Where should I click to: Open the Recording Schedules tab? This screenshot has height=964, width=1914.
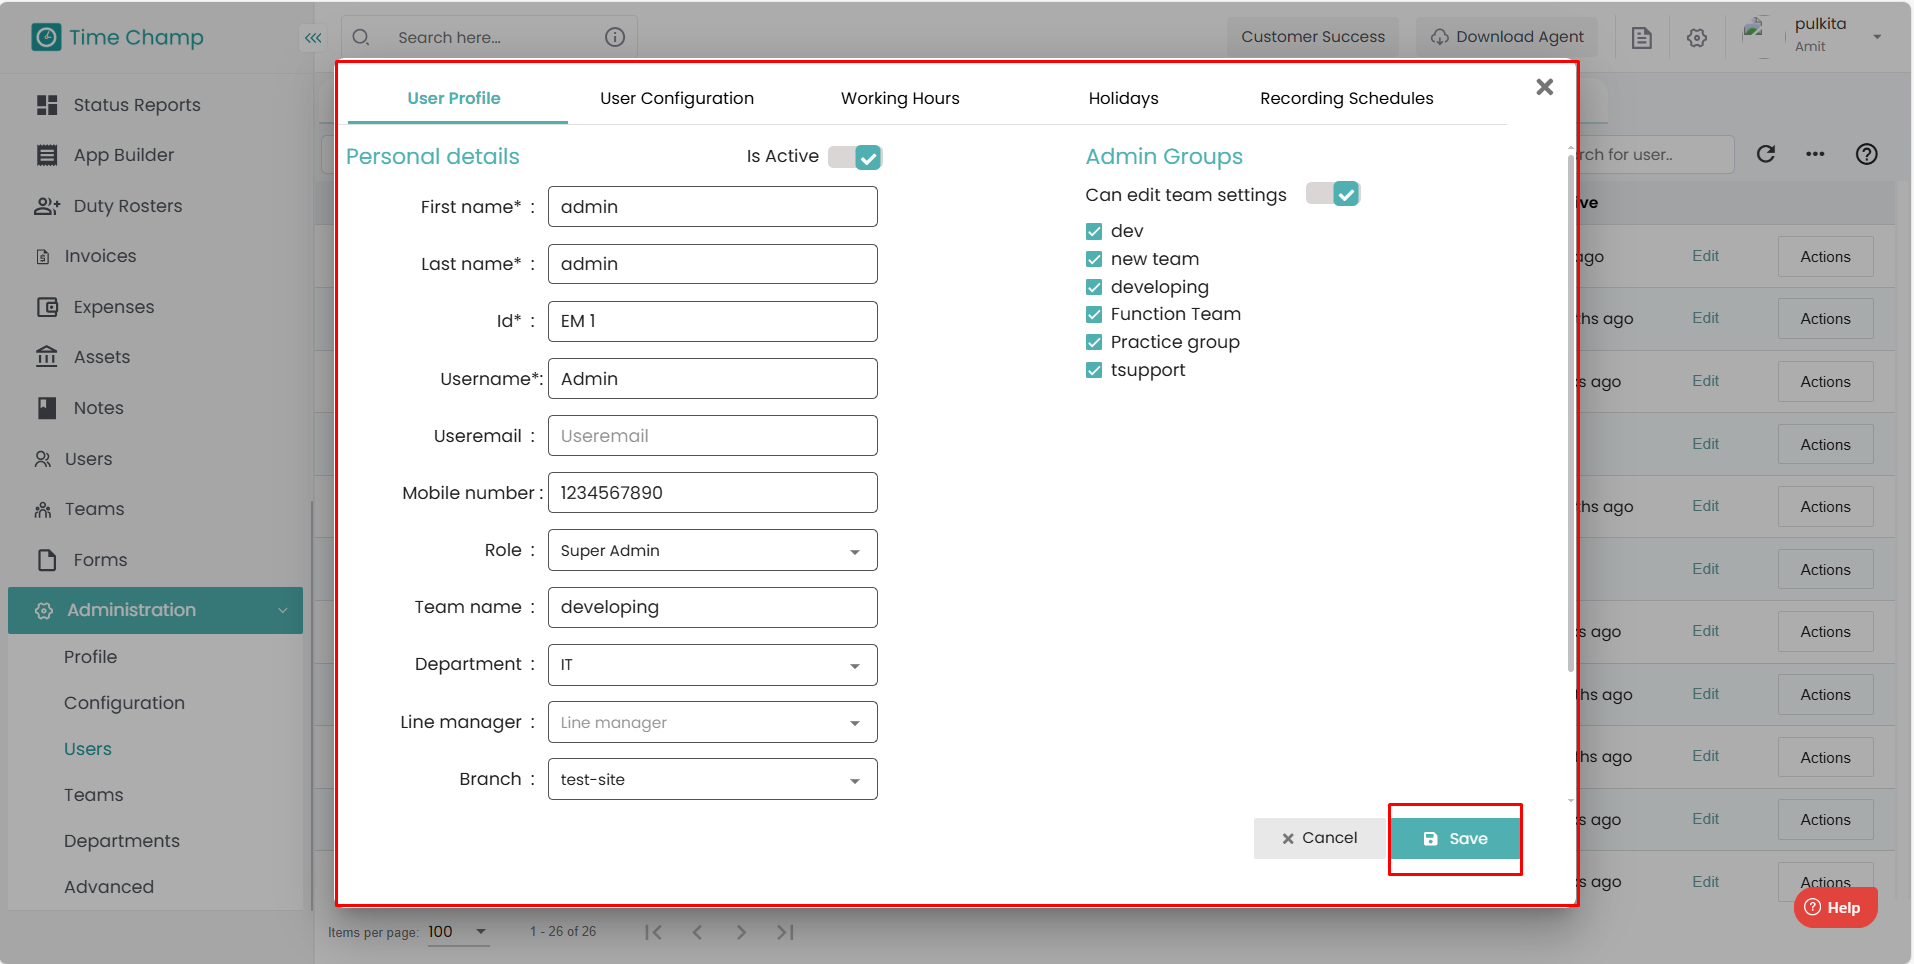[x=1346, y=98]
